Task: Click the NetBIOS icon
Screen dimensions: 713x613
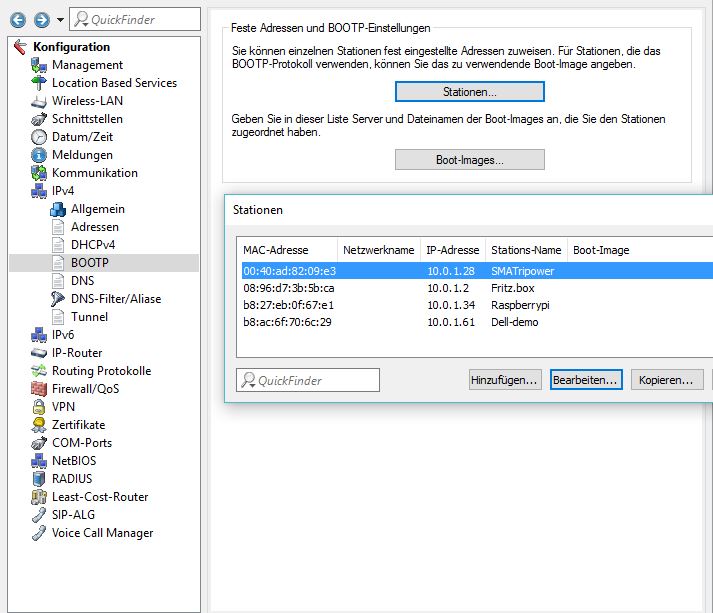Action: (39, 461)
